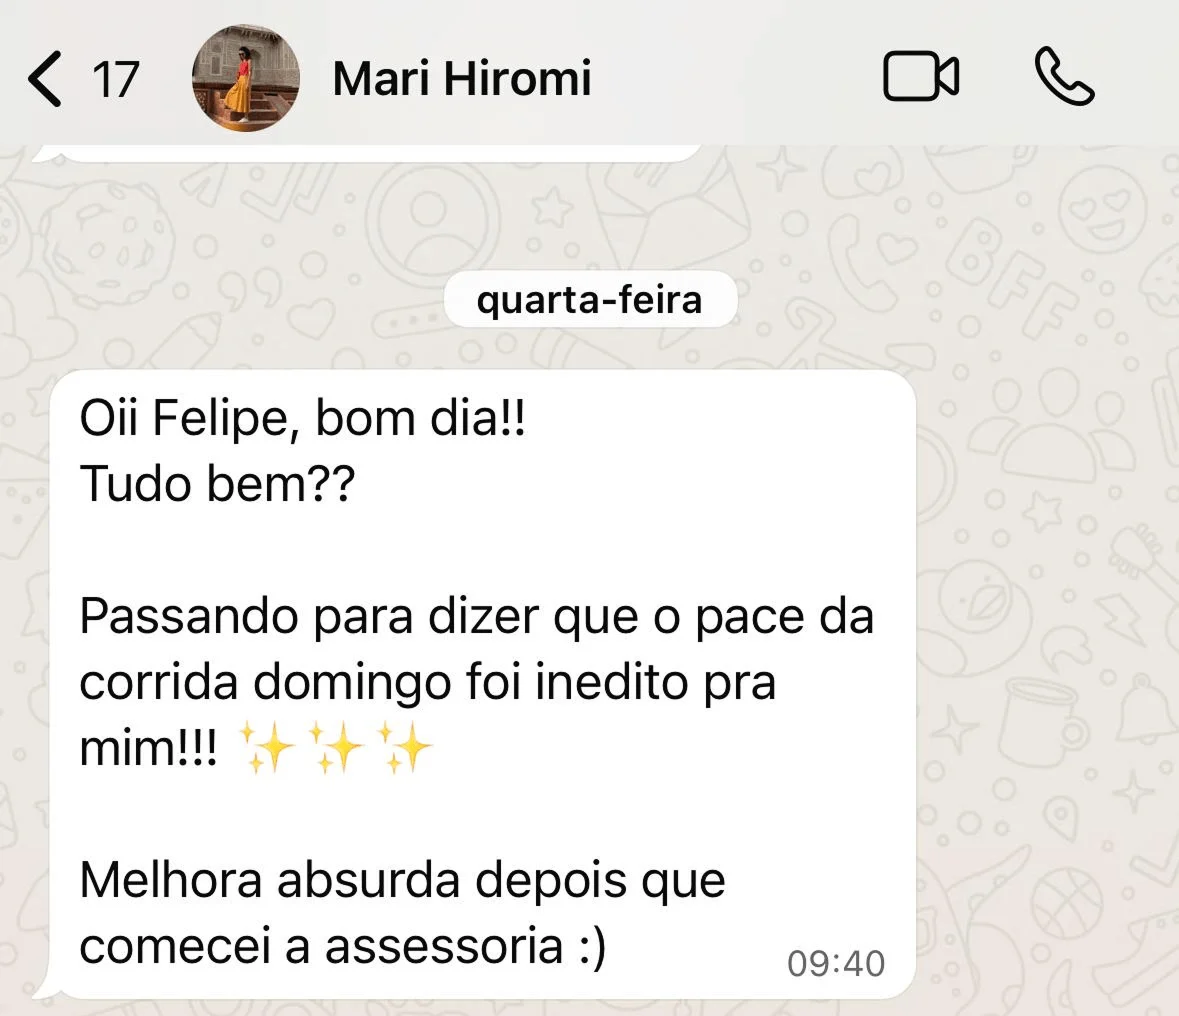Image resolution: width=1179 pixels, height=1016 pixels.
Task: Tap the quarta-feira date chip
Action: click(590, 300)
